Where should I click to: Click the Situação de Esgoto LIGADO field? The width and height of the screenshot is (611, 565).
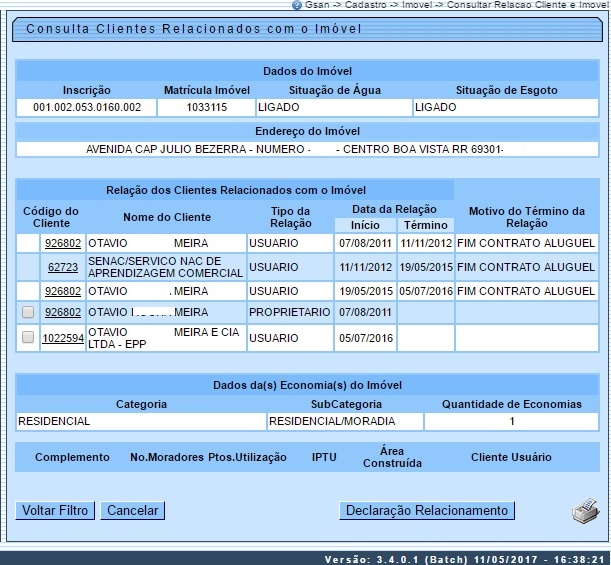coord(505,107)
